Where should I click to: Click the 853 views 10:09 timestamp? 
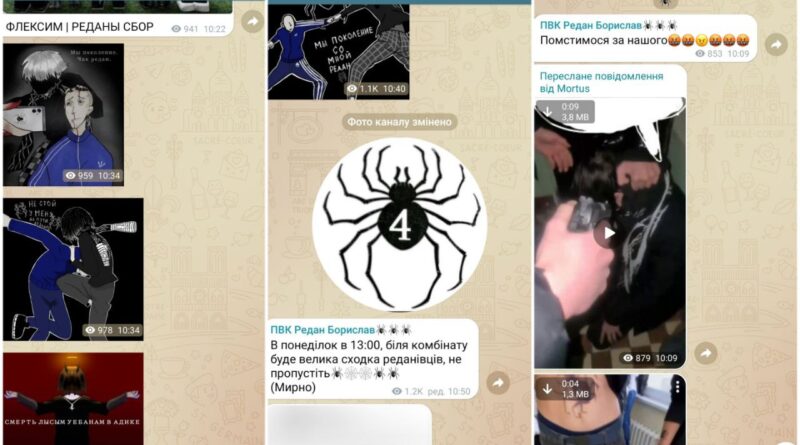click(x=722, y=54)
